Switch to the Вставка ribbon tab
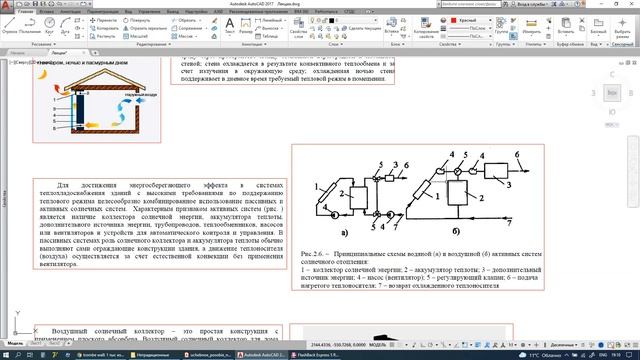Viewport: 640px width, 360px height. point(47,11)
